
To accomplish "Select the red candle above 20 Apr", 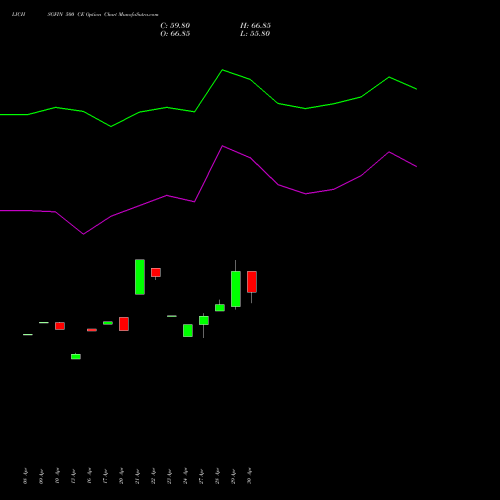I will 124,324.
